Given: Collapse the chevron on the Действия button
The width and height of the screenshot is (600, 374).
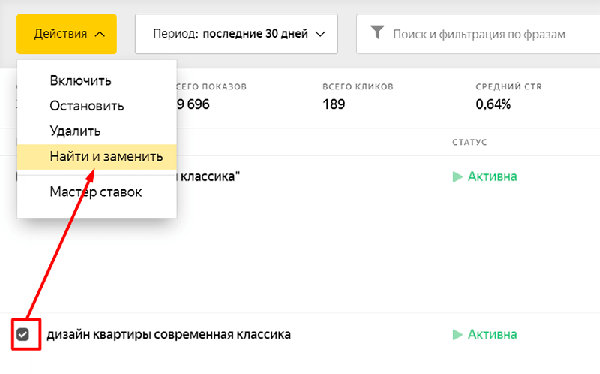Looking at the screenshot, I should click(99, 34).
